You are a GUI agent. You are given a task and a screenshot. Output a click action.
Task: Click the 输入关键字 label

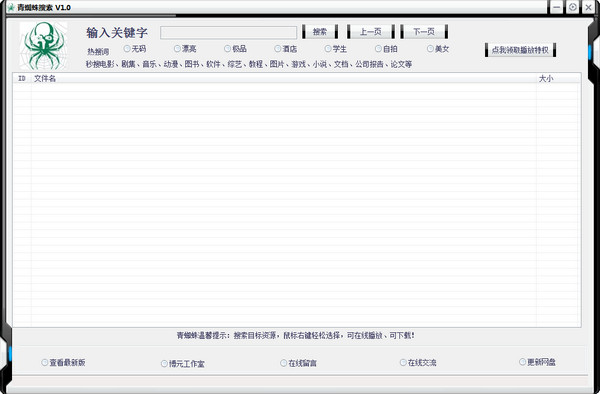(x=117, y=33)
